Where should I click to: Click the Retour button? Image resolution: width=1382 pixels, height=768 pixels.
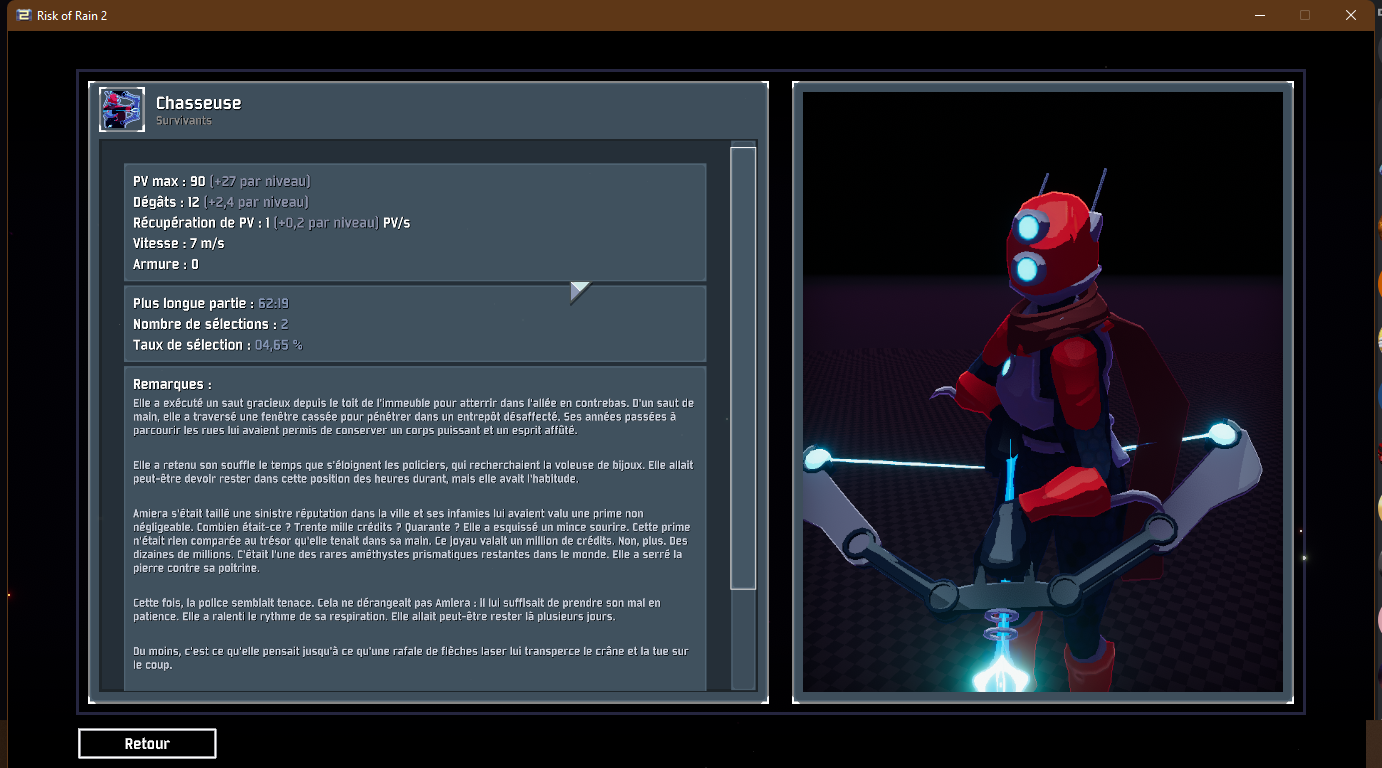point(147,744)
